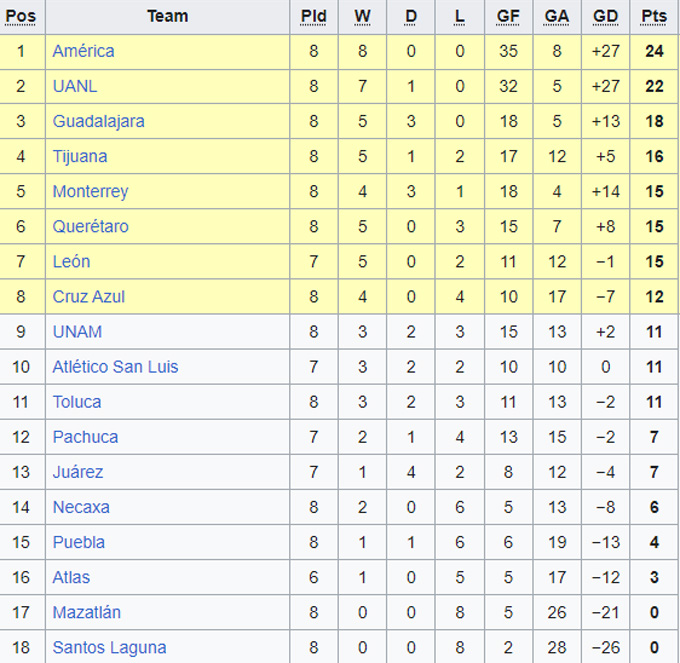Open the América team link
The height and width of the screenshot is (663, 680).
pyautogui.click(x=83, y=51)
